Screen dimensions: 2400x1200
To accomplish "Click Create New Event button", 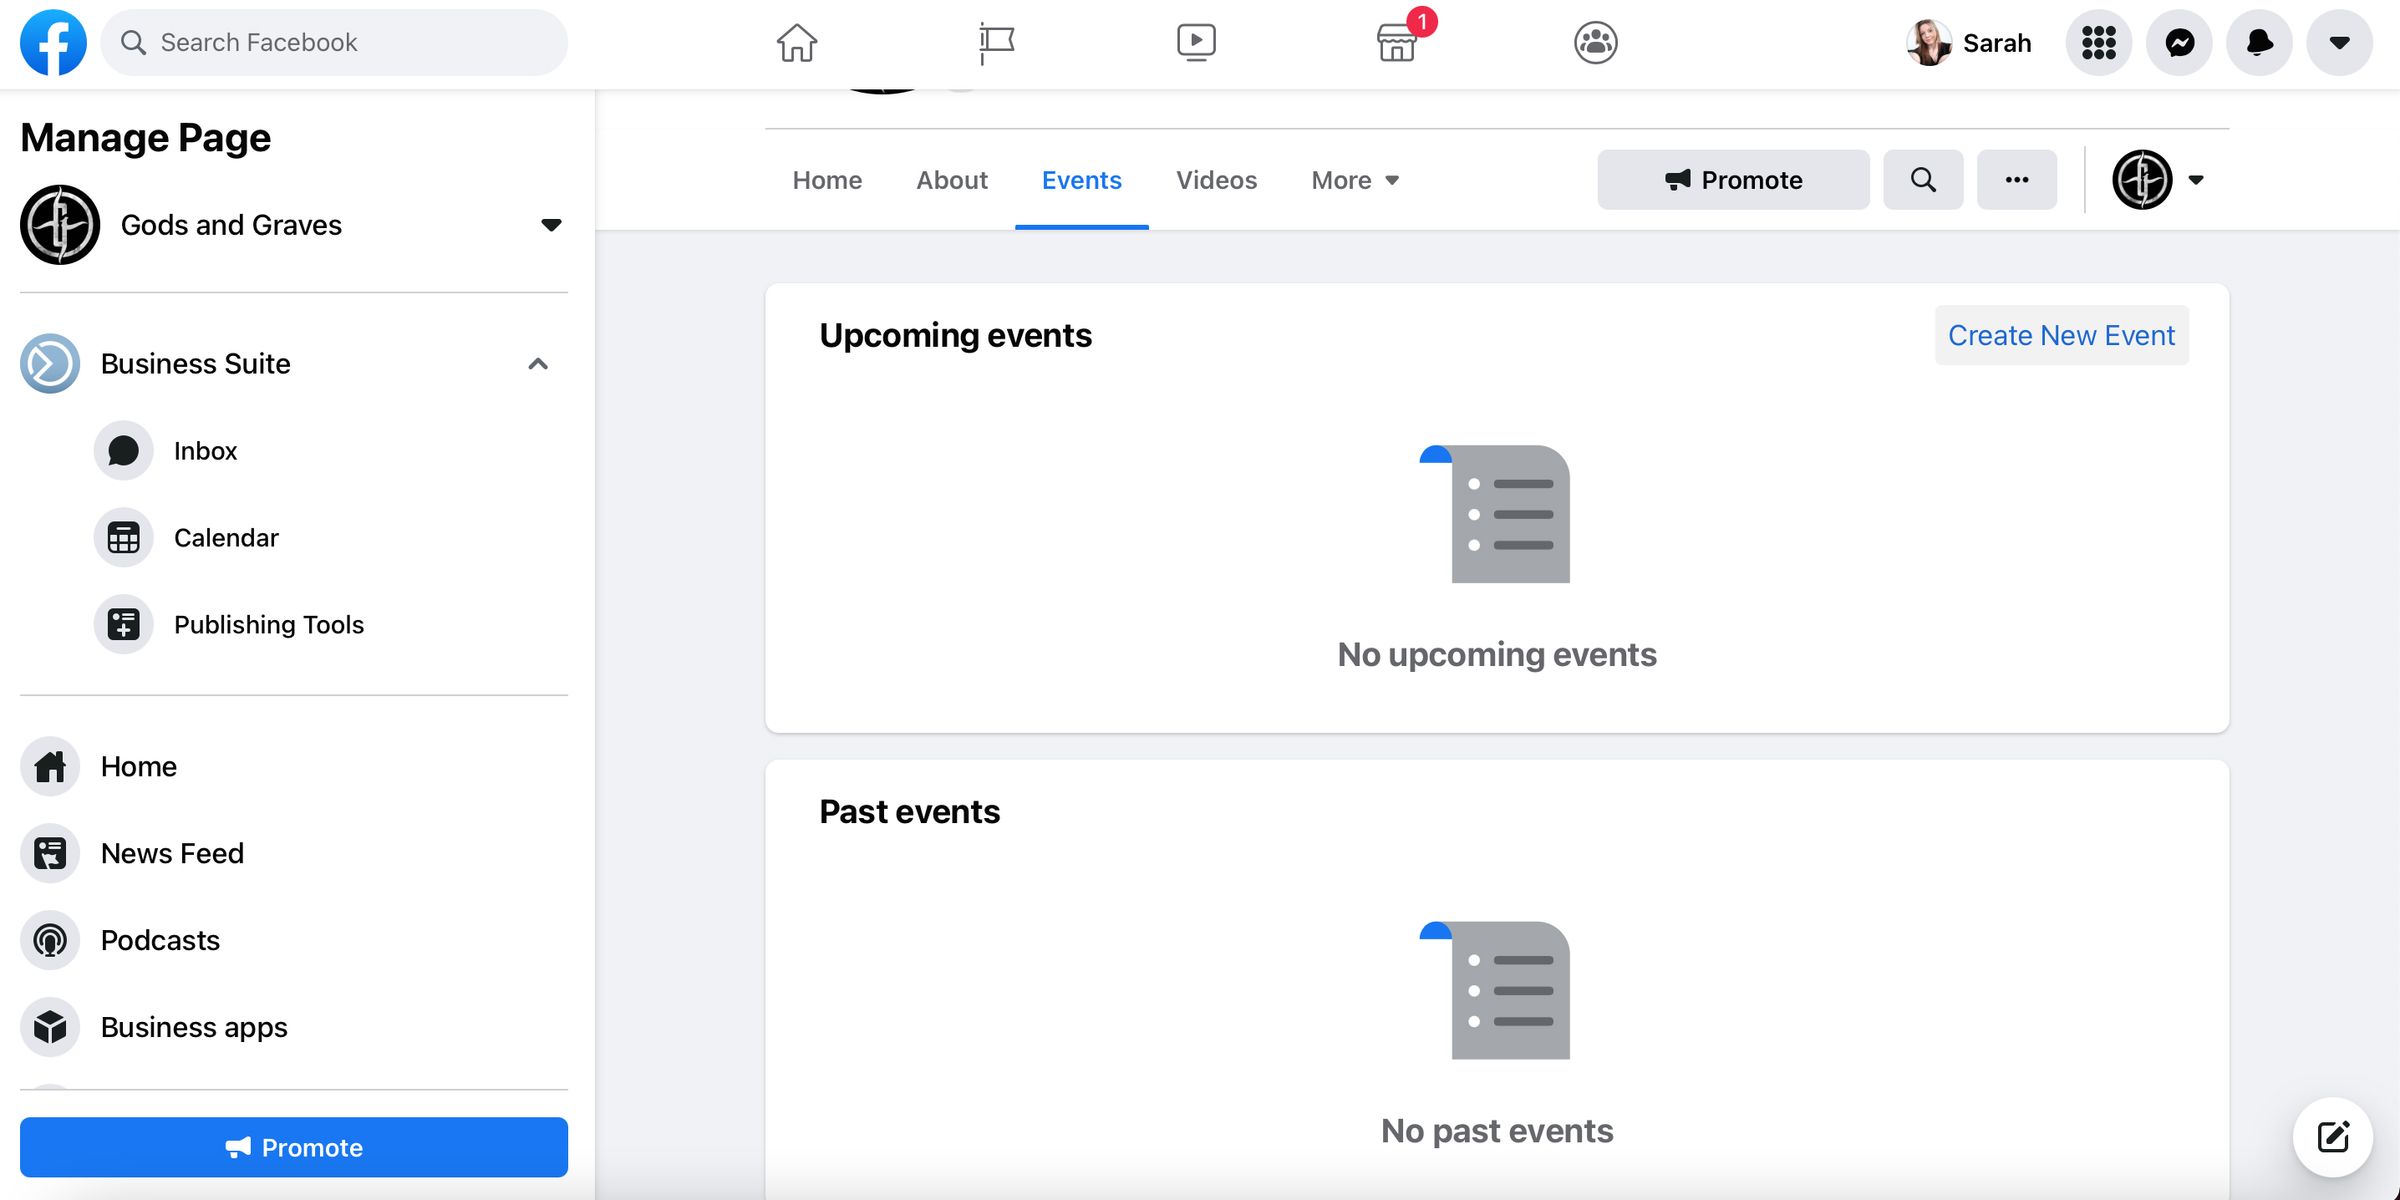I will 2062,334.
